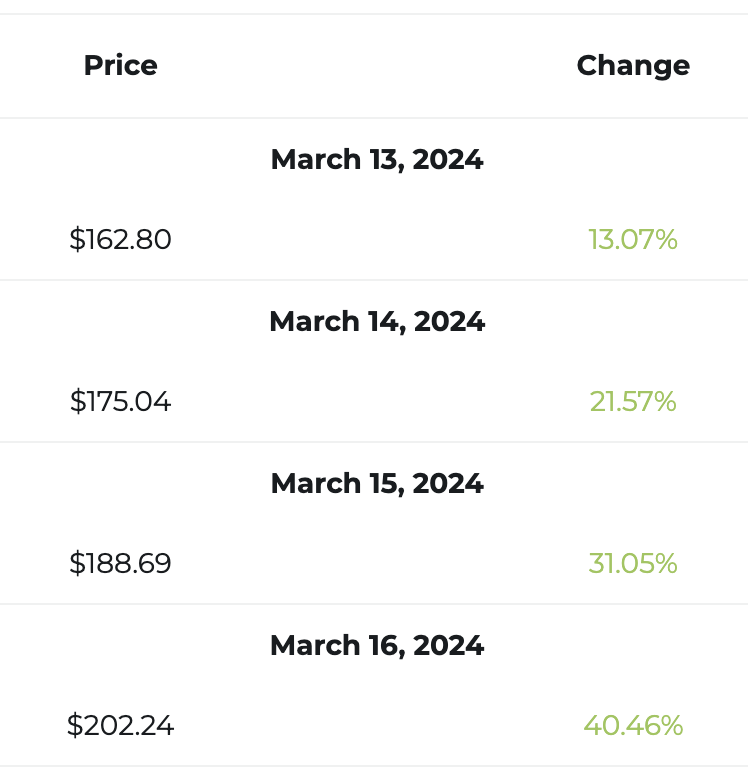Click the 40.46% change value

(633, 726)
